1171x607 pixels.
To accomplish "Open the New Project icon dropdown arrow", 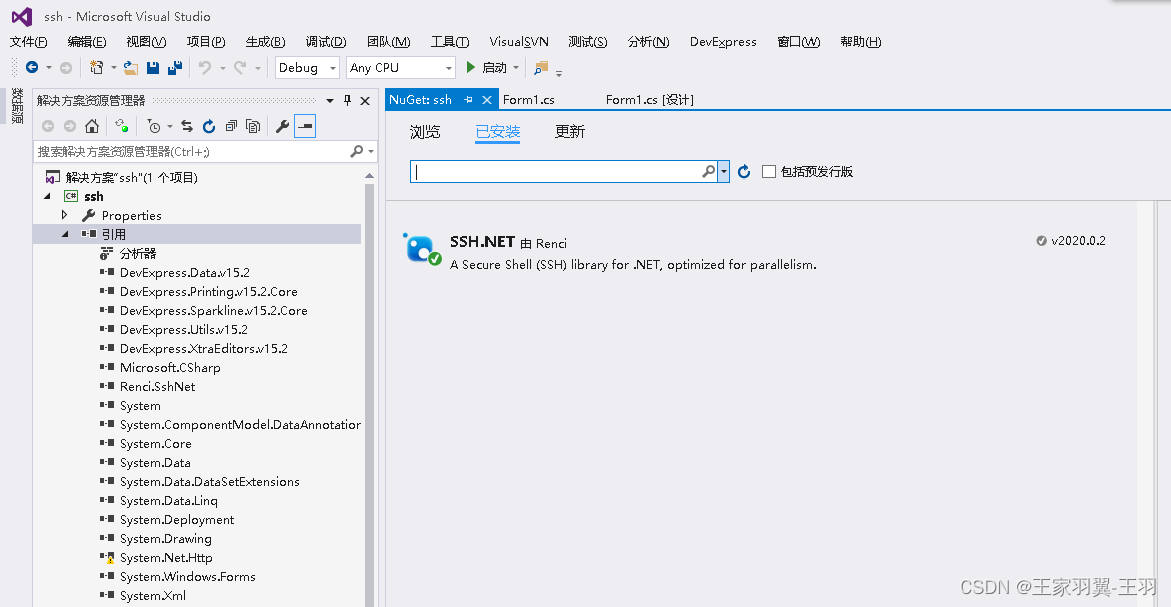I will pyautogui.click(x=114, y=68).
